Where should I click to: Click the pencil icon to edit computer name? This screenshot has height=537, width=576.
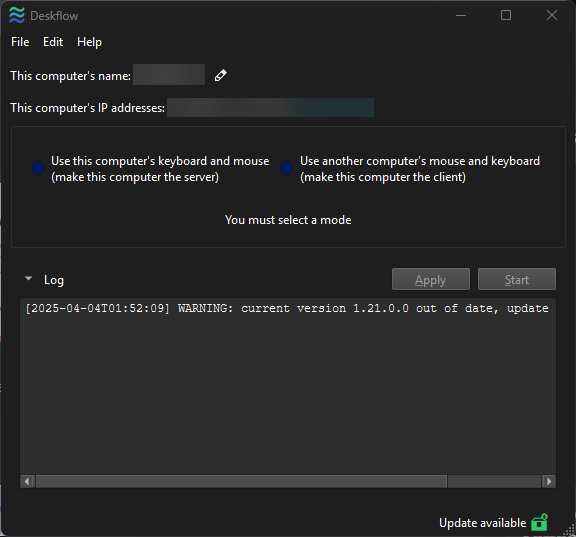[220, 75]
